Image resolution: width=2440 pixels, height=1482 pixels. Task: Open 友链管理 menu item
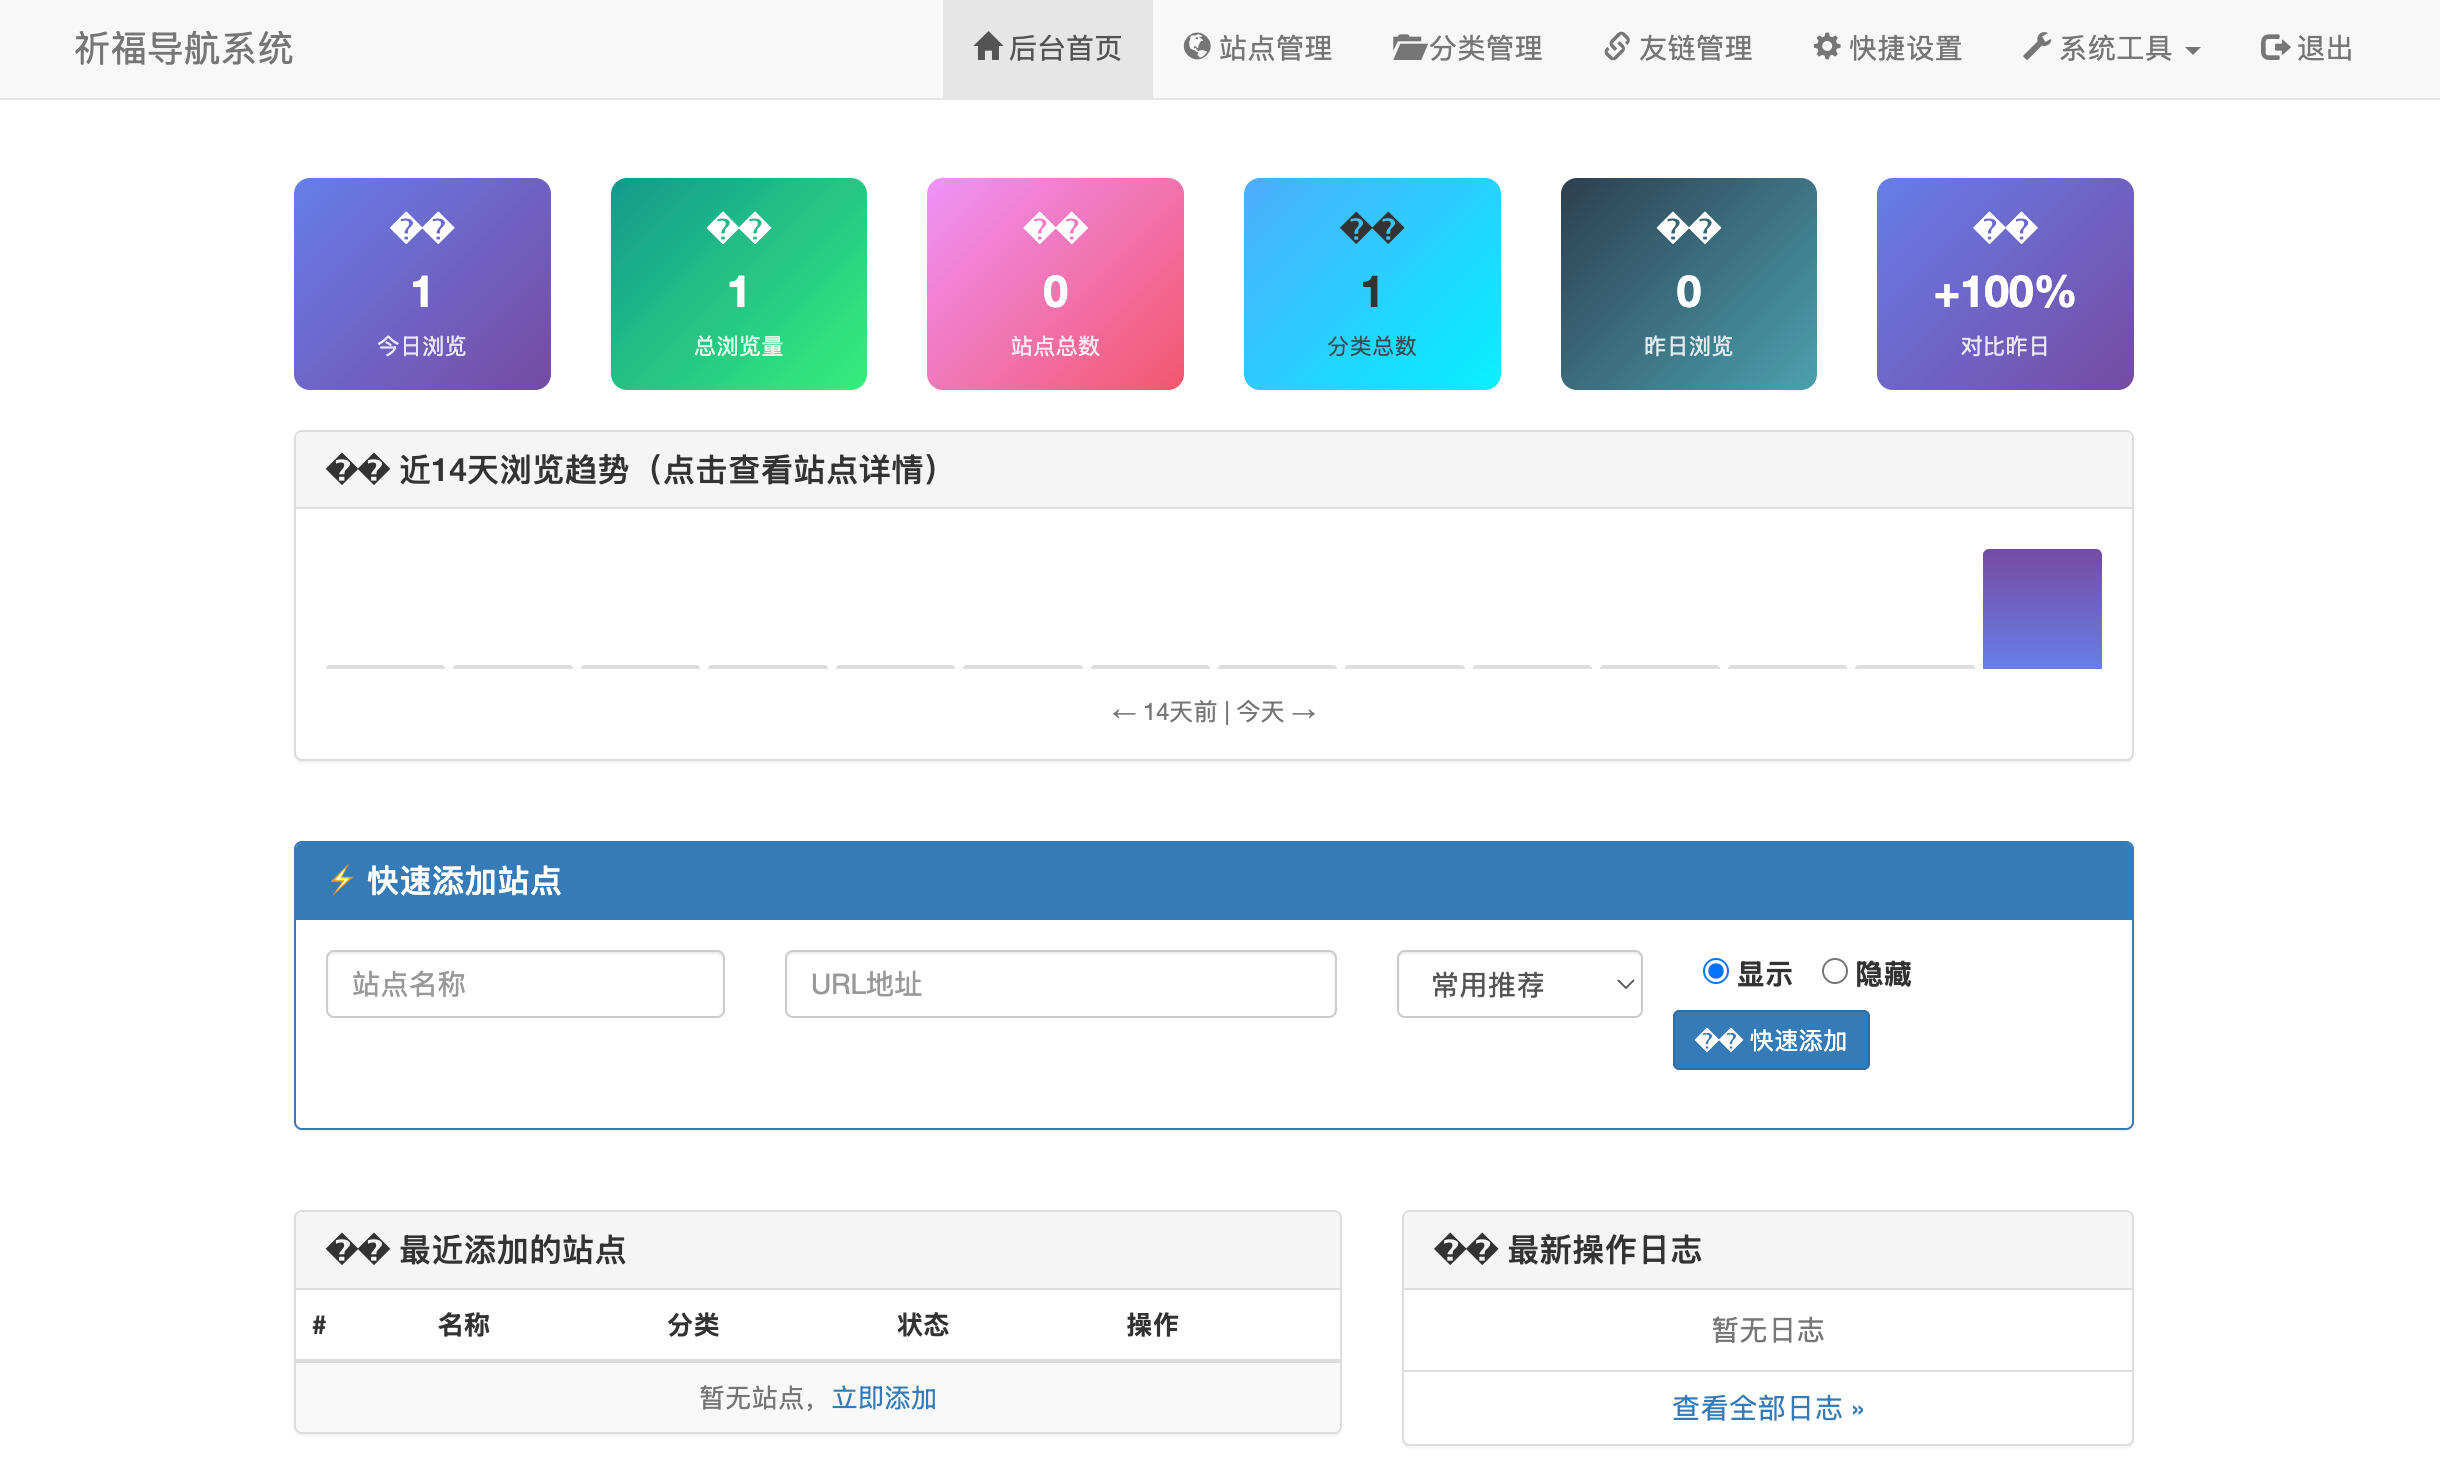pyautogui.click(x=1678, y=48)
